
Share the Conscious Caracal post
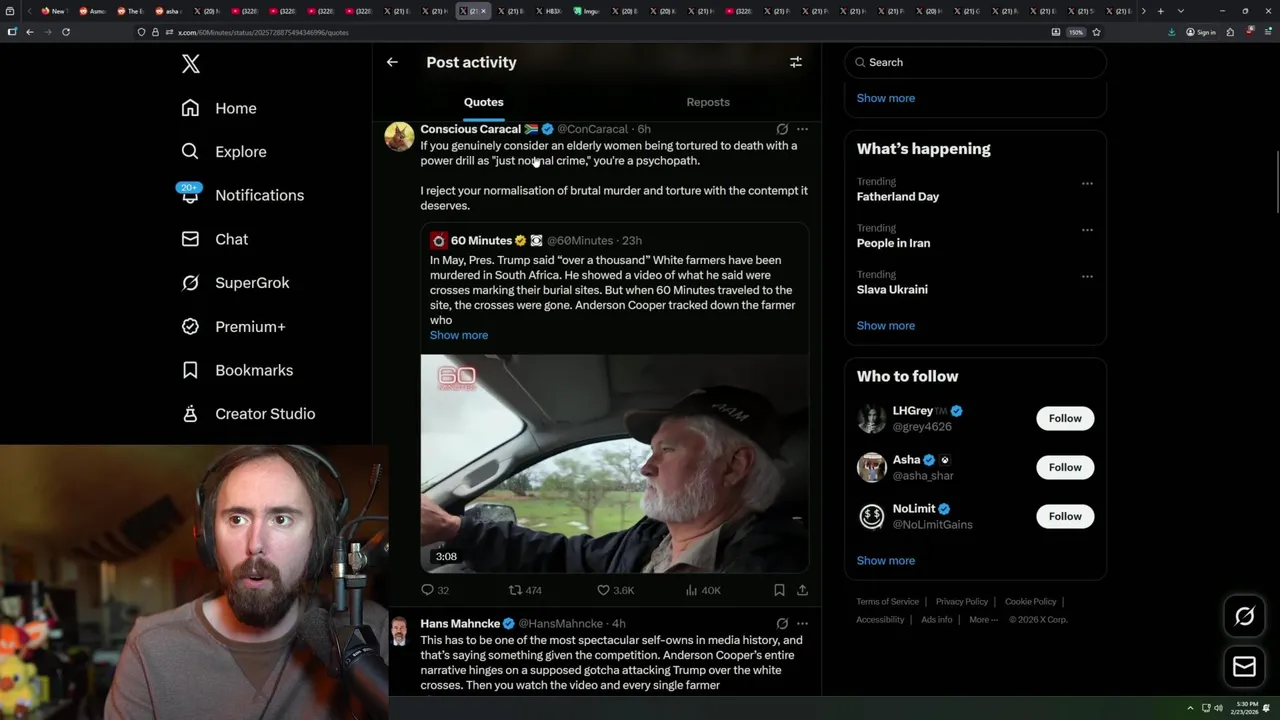pos(802,590)
